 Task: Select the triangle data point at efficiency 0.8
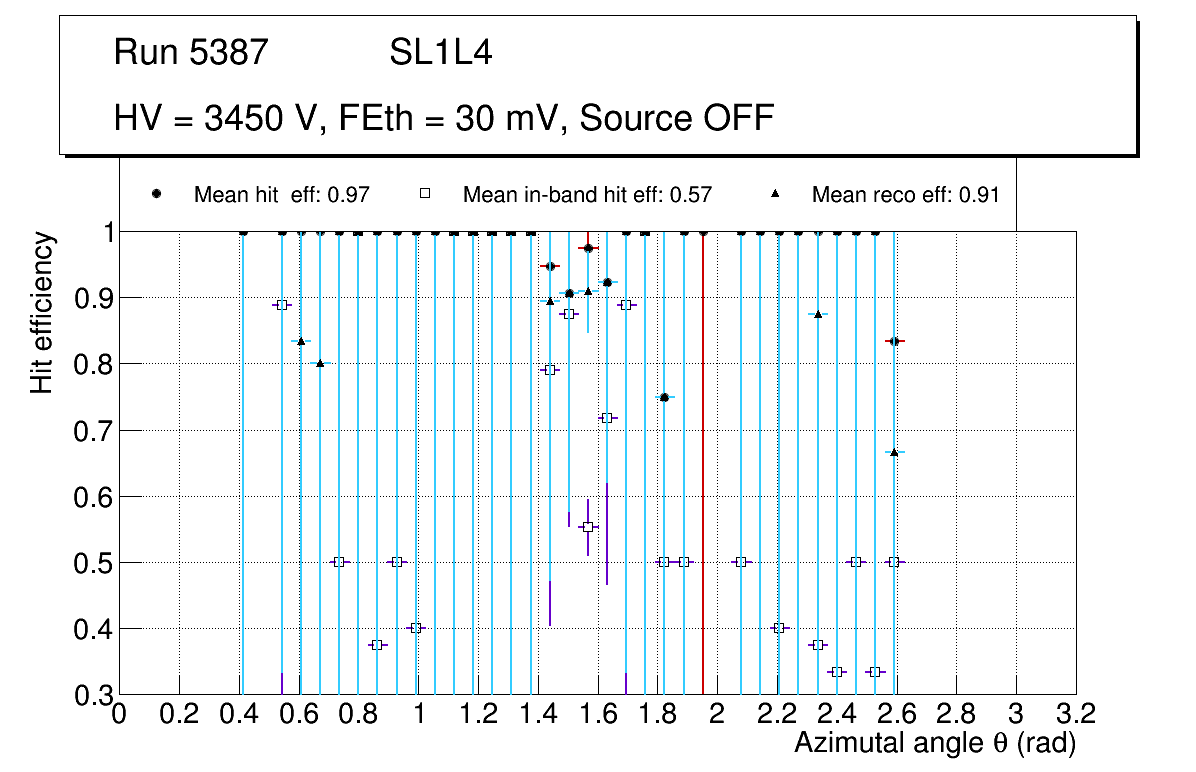tap(320, 363)
